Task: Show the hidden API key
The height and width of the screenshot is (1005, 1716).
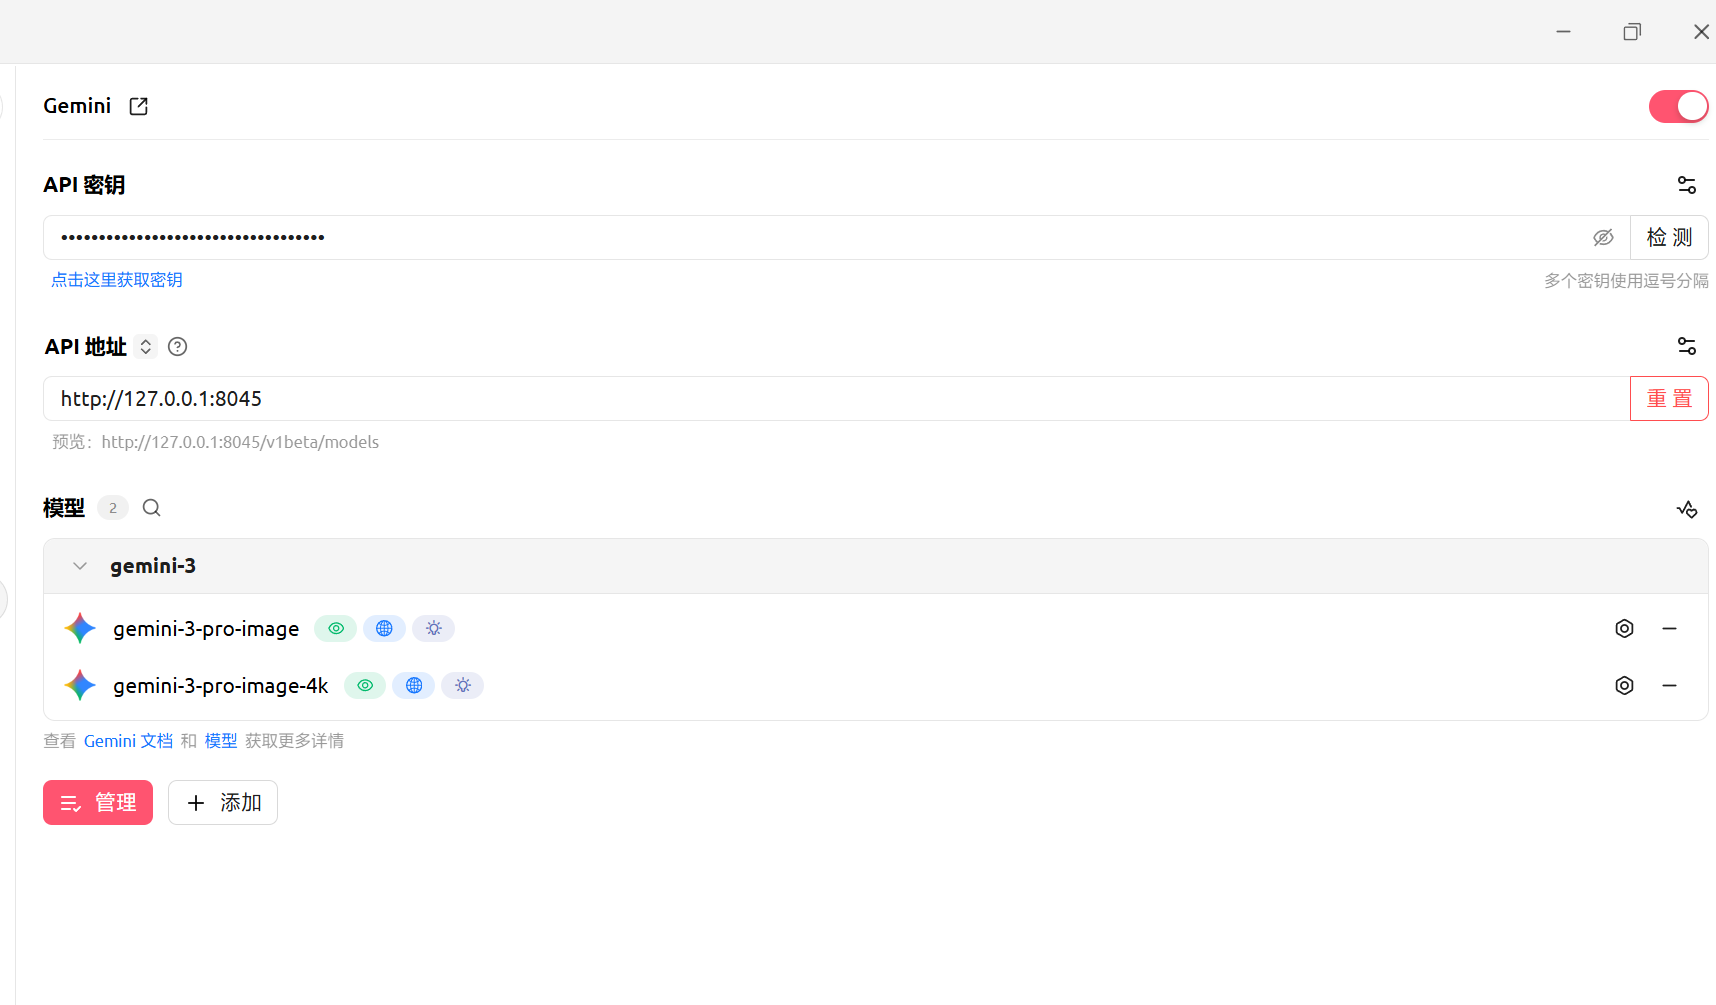Action: pyautogui.click(x=1603, y=238)
